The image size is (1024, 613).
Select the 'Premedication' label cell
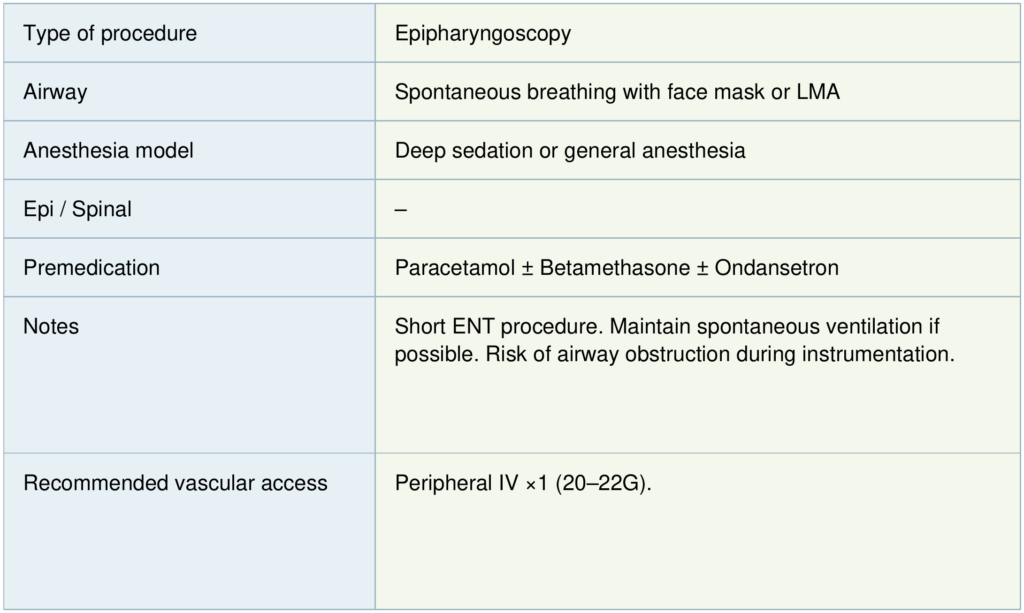coord(92,268)
